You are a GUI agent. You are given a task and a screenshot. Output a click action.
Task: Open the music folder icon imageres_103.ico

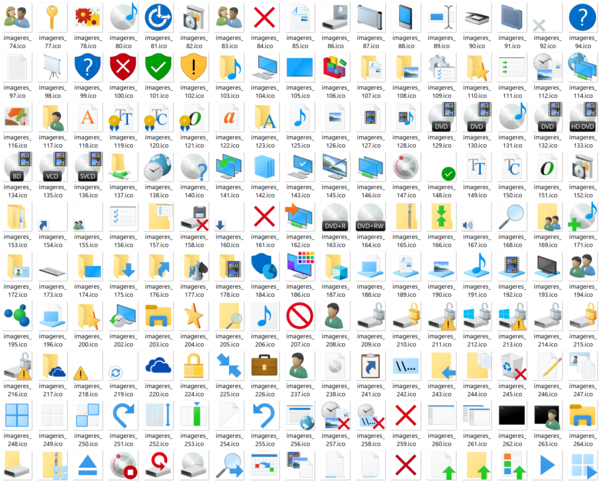tap(229, 67)
